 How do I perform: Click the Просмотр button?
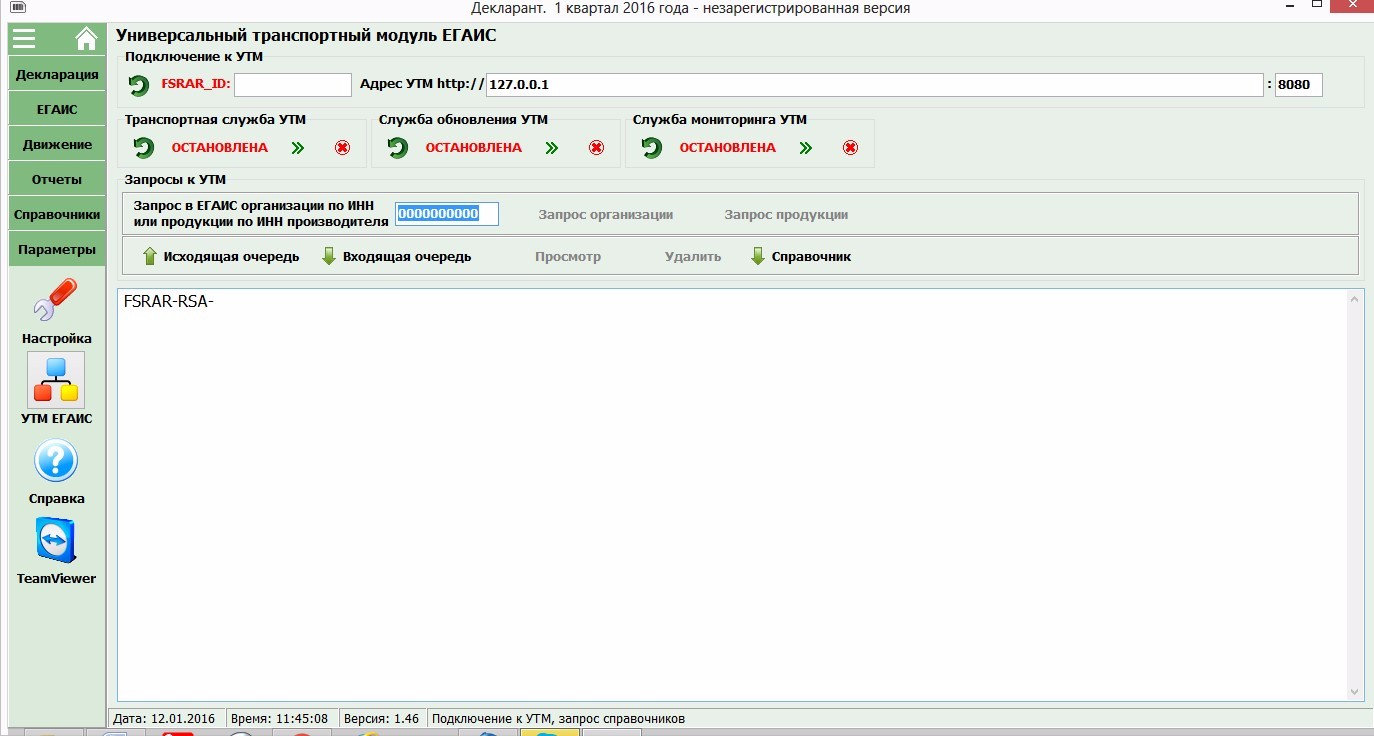[568, 256]
